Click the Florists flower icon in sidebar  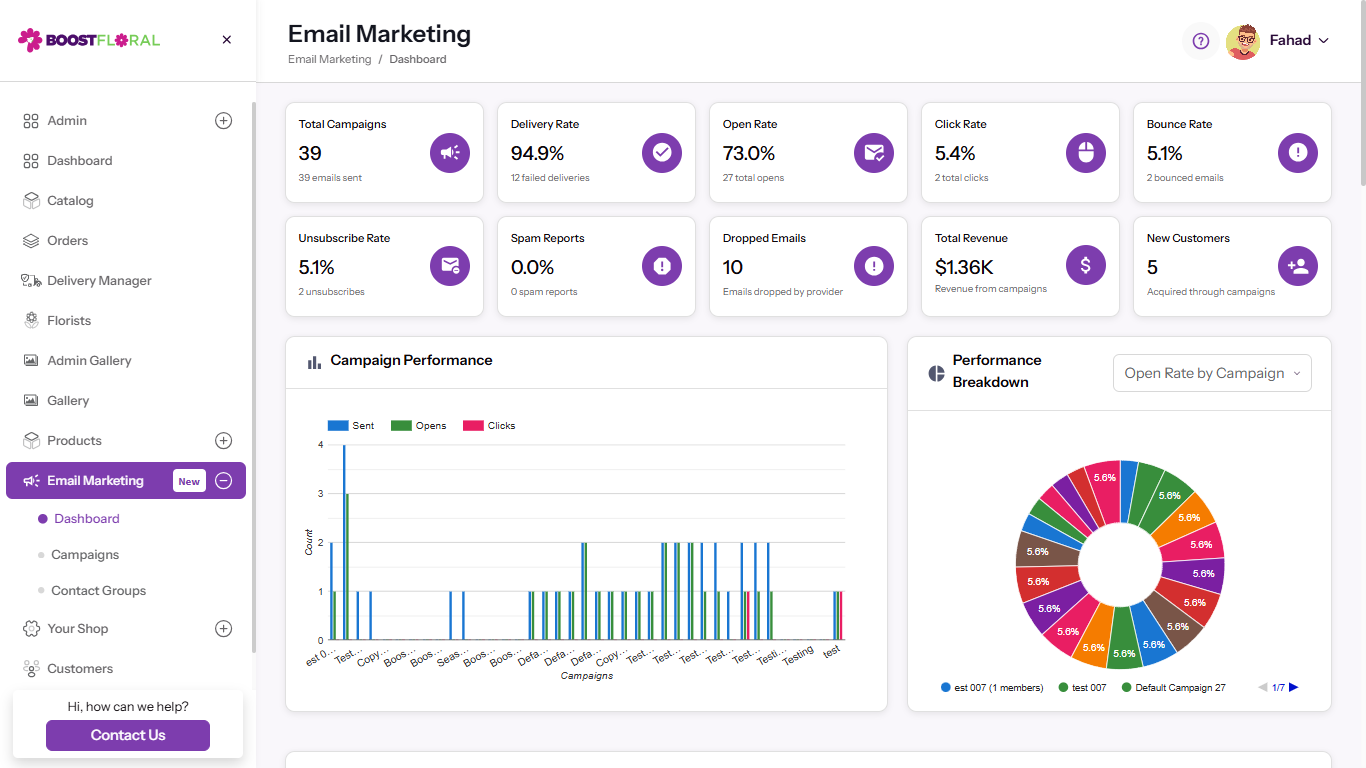pos(31,321)
